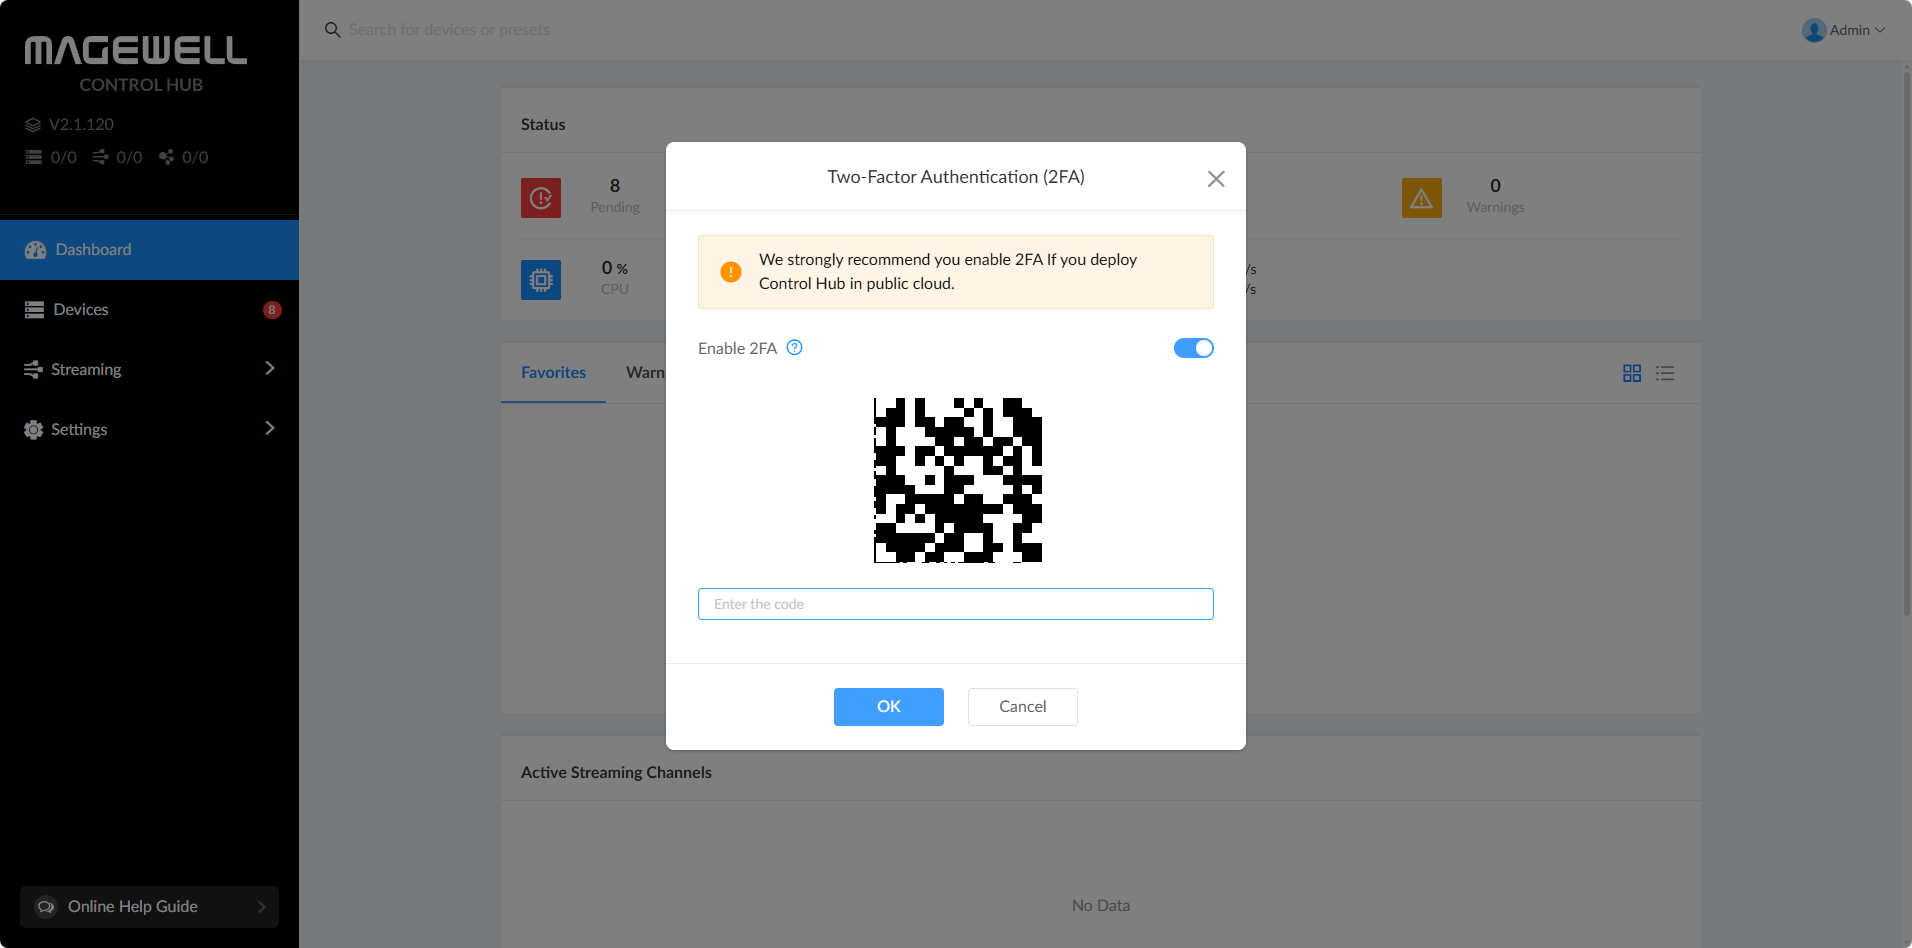Cancel the 2FA dialog

1023,707
